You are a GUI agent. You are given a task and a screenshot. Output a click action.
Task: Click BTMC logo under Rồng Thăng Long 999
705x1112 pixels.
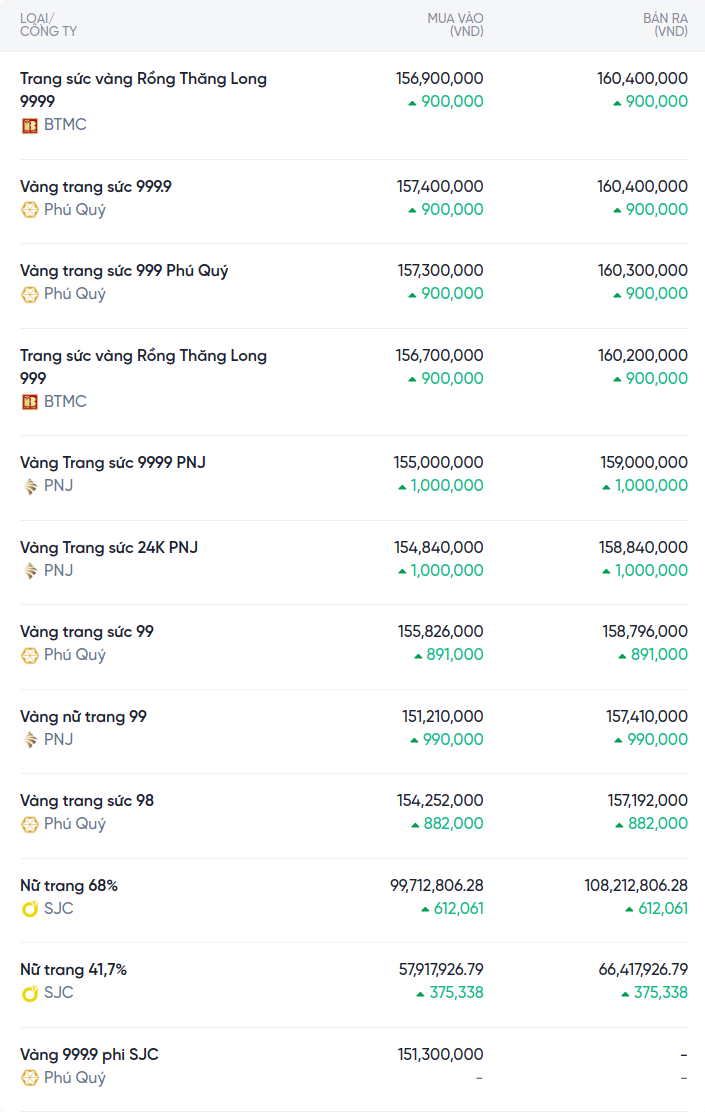click(30, 402)
